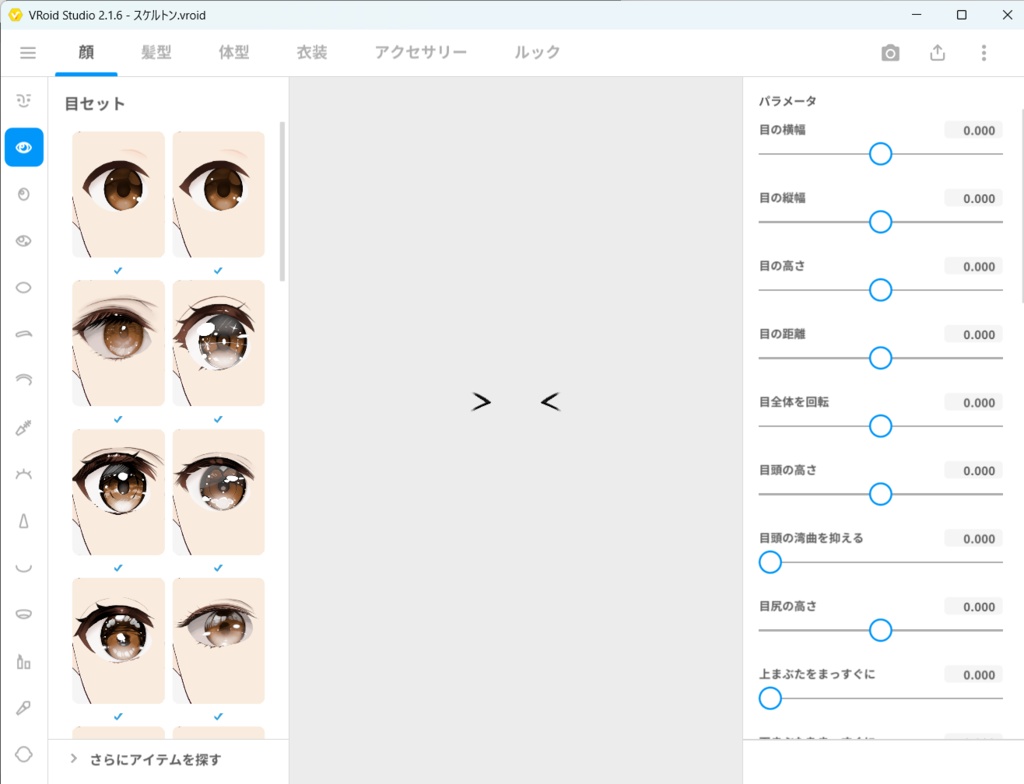Select fourth-row left eye set thumbnail
Image resolution: width=1024 pixels, height=784 pixels.
[118, 640]
